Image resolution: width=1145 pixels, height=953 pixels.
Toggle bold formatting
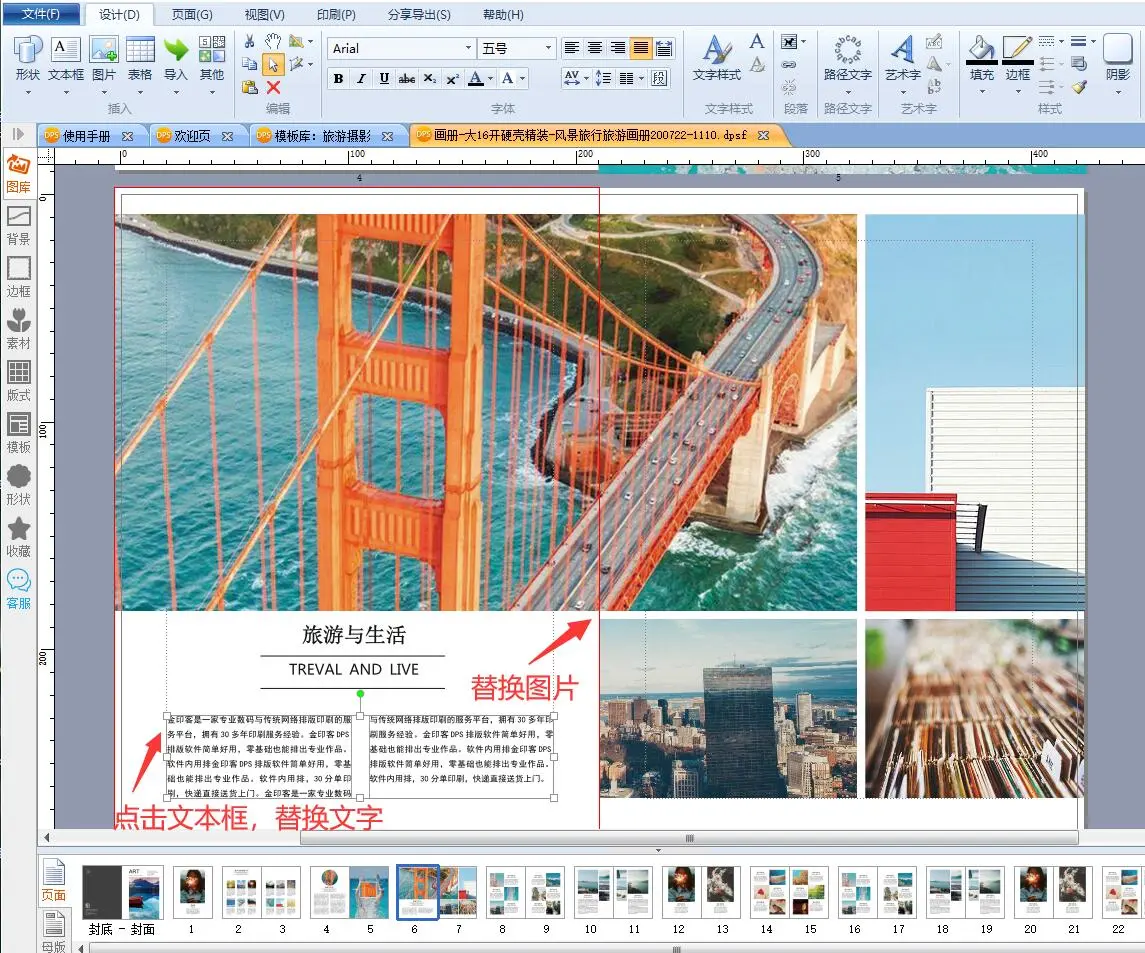point(338,79)
